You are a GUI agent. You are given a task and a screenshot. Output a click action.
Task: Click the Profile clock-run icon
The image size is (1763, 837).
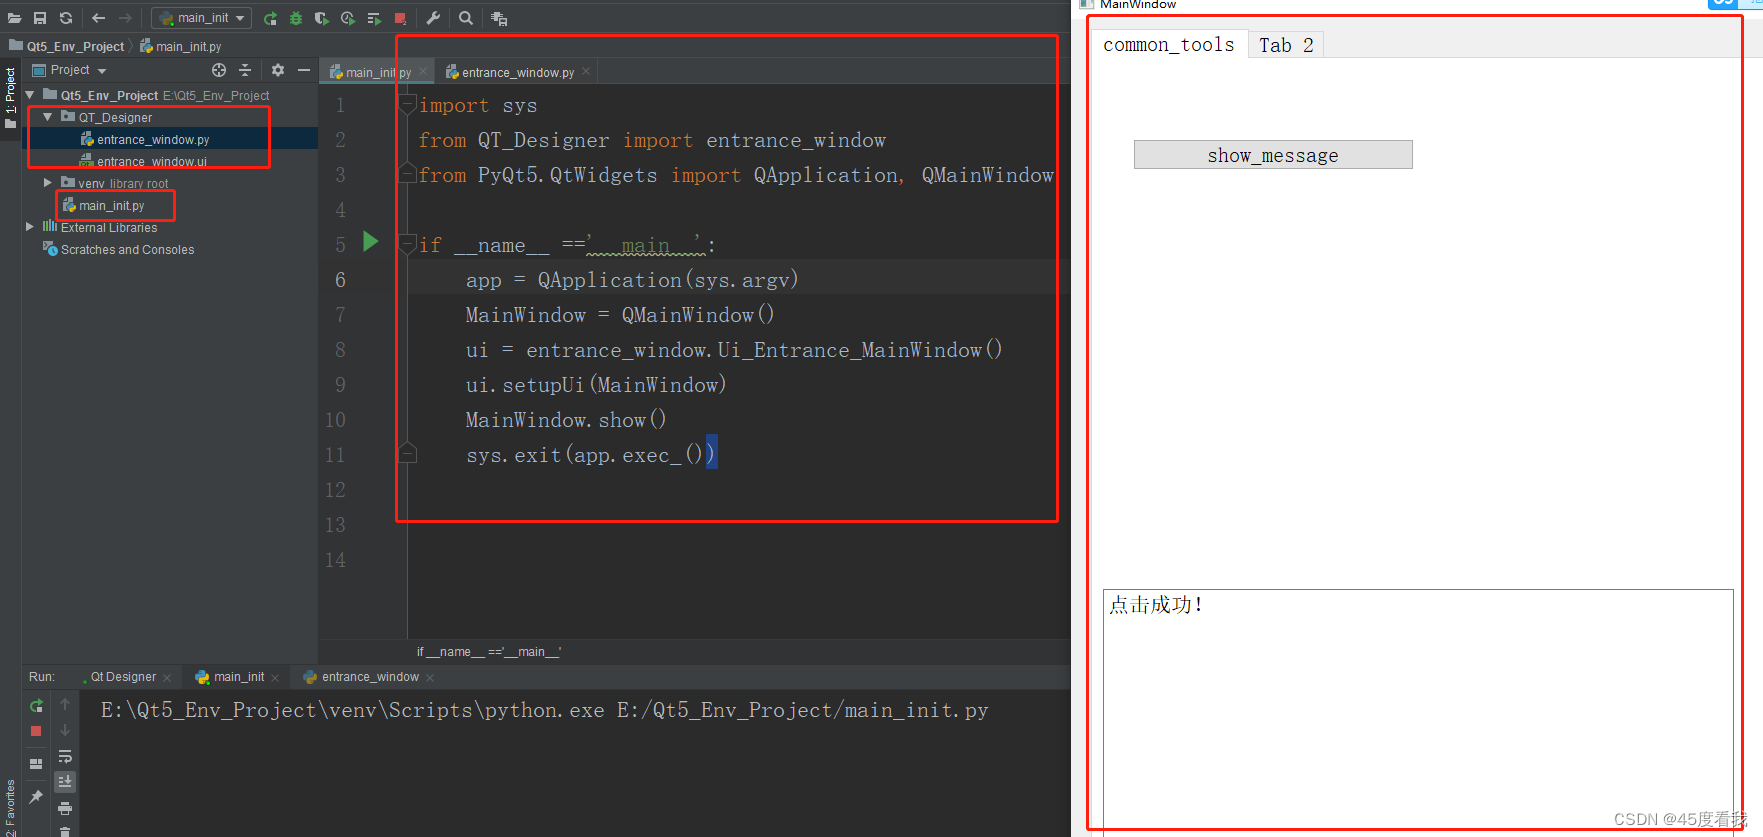(347, 18)
